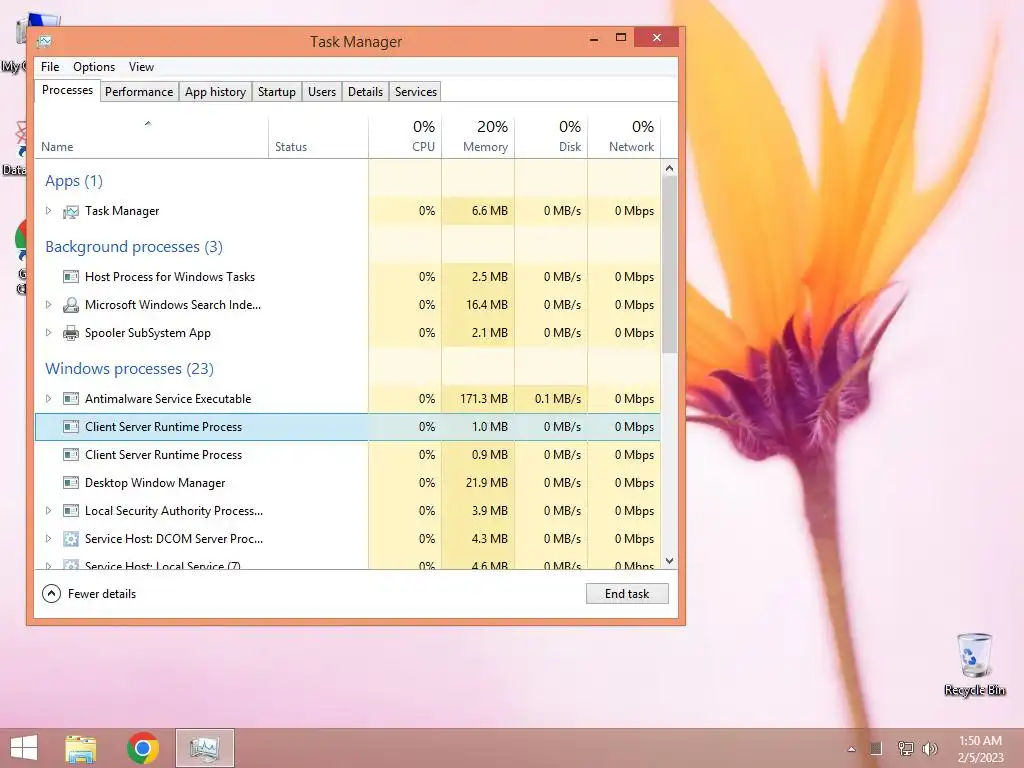This screenshot has width=1024, height=768.
Task: Click the Background processes (3) group header
Action: 134,247
